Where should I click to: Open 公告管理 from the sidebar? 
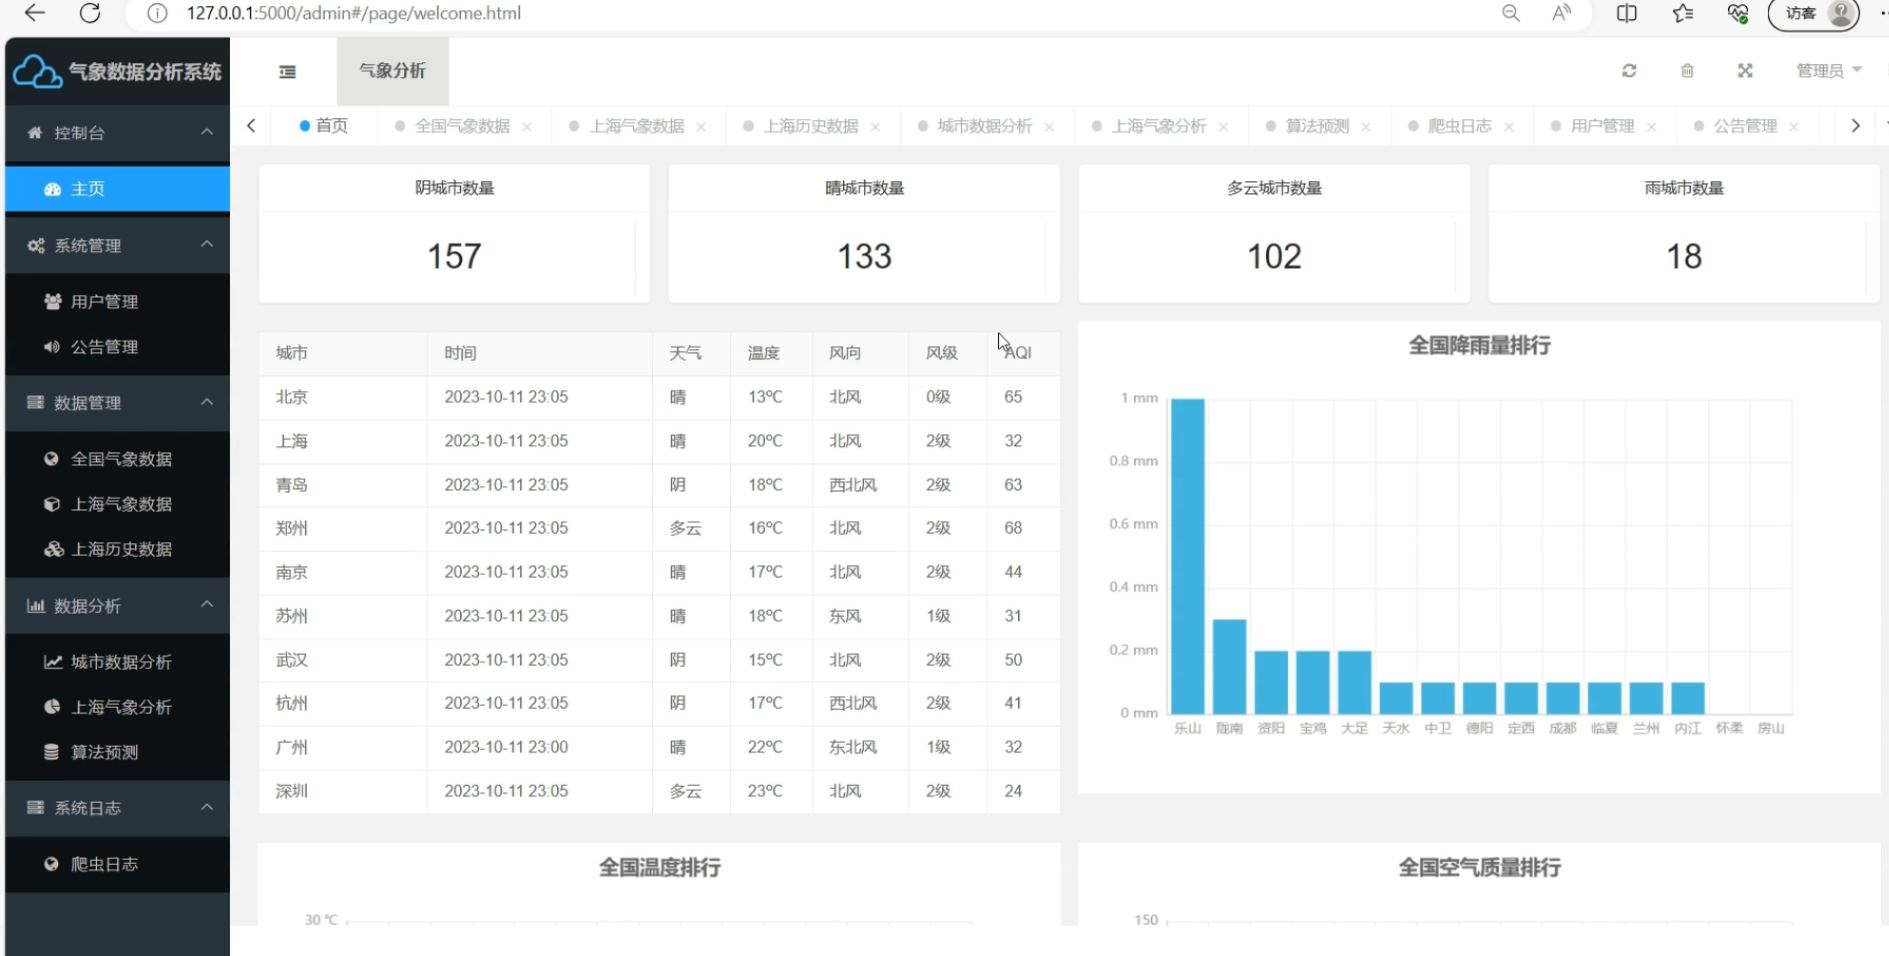point(117,347)
